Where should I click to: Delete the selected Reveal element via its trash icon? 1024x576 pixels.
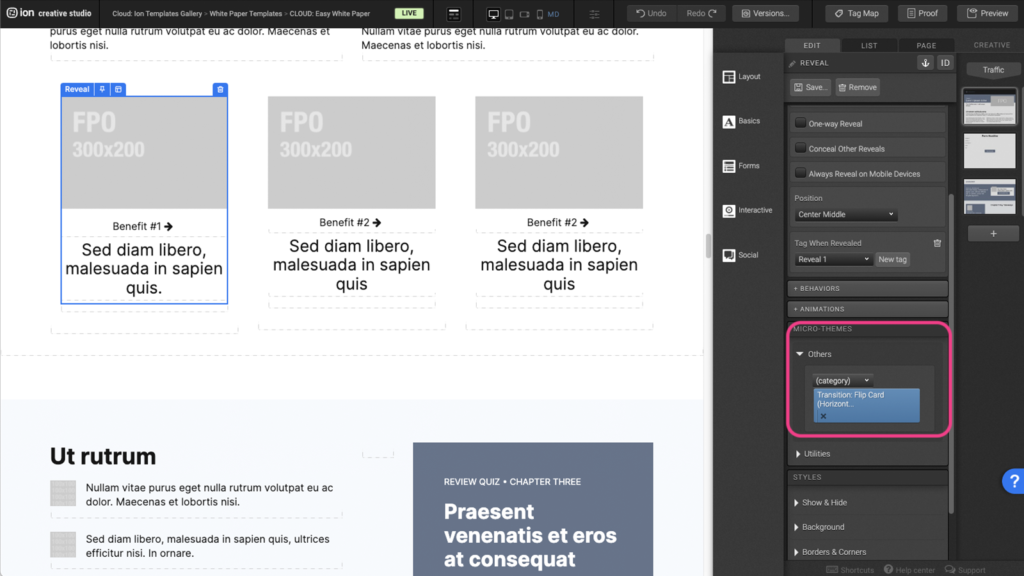(x=220, y=90)
